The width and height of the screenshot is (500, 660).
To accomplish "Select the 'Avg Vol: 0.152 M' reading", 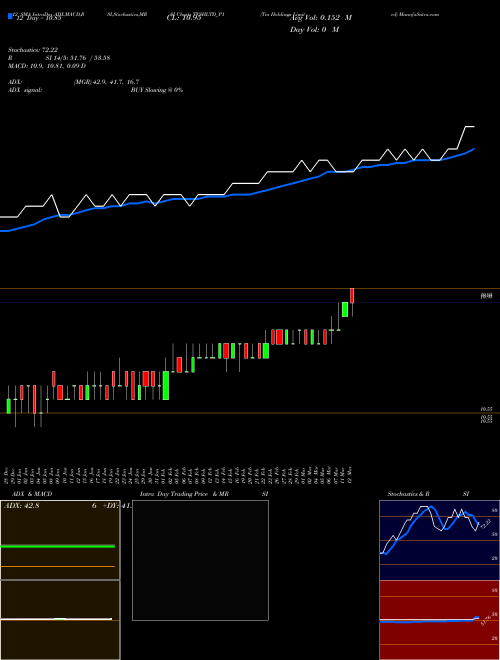I will click(x=321, y=18).
